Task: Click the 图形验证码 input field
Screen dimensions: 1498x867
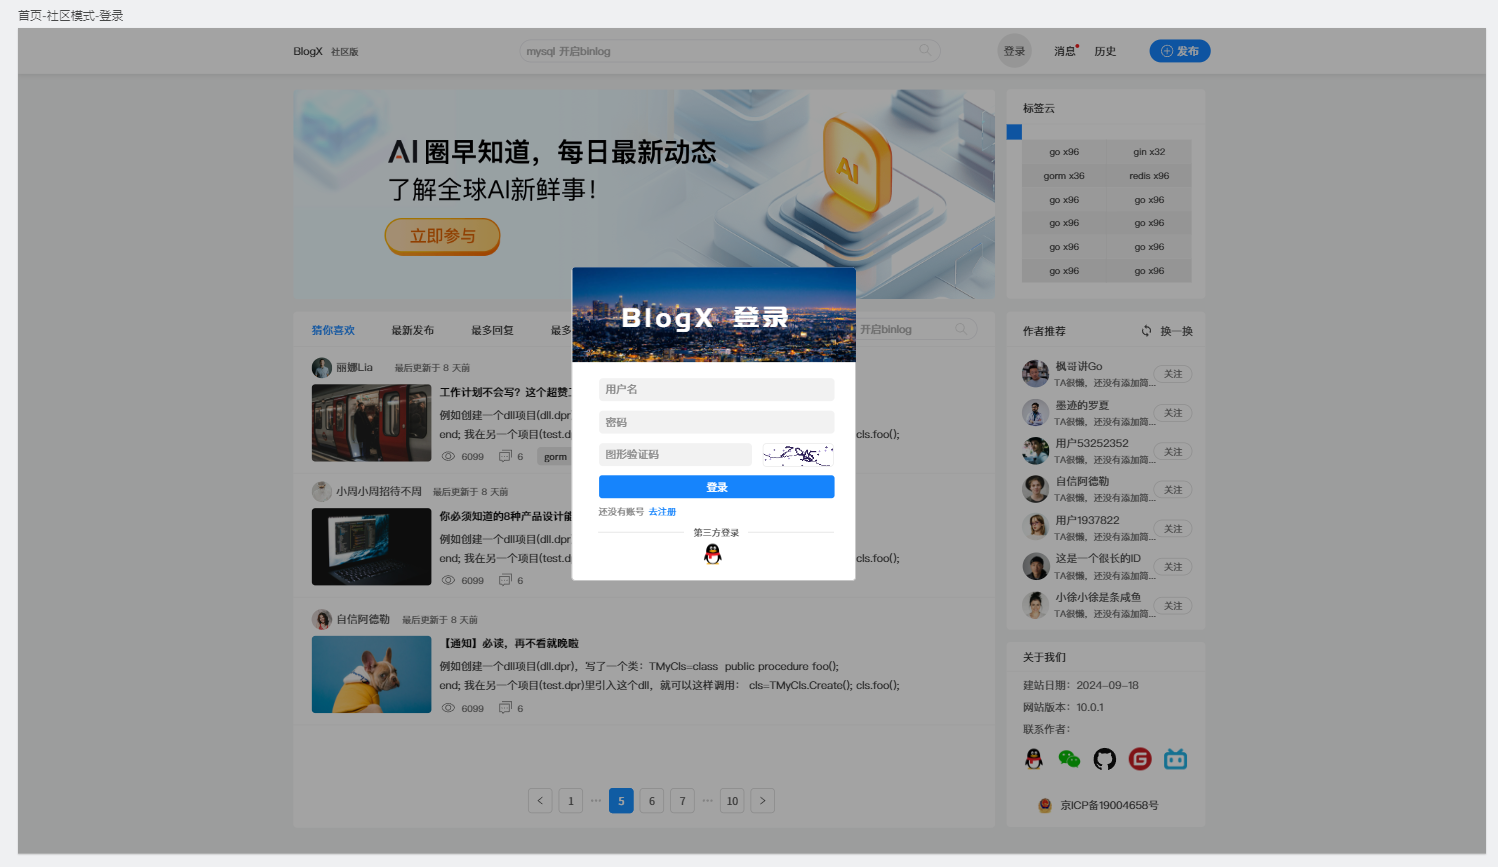Action: [x=675, y=455]
